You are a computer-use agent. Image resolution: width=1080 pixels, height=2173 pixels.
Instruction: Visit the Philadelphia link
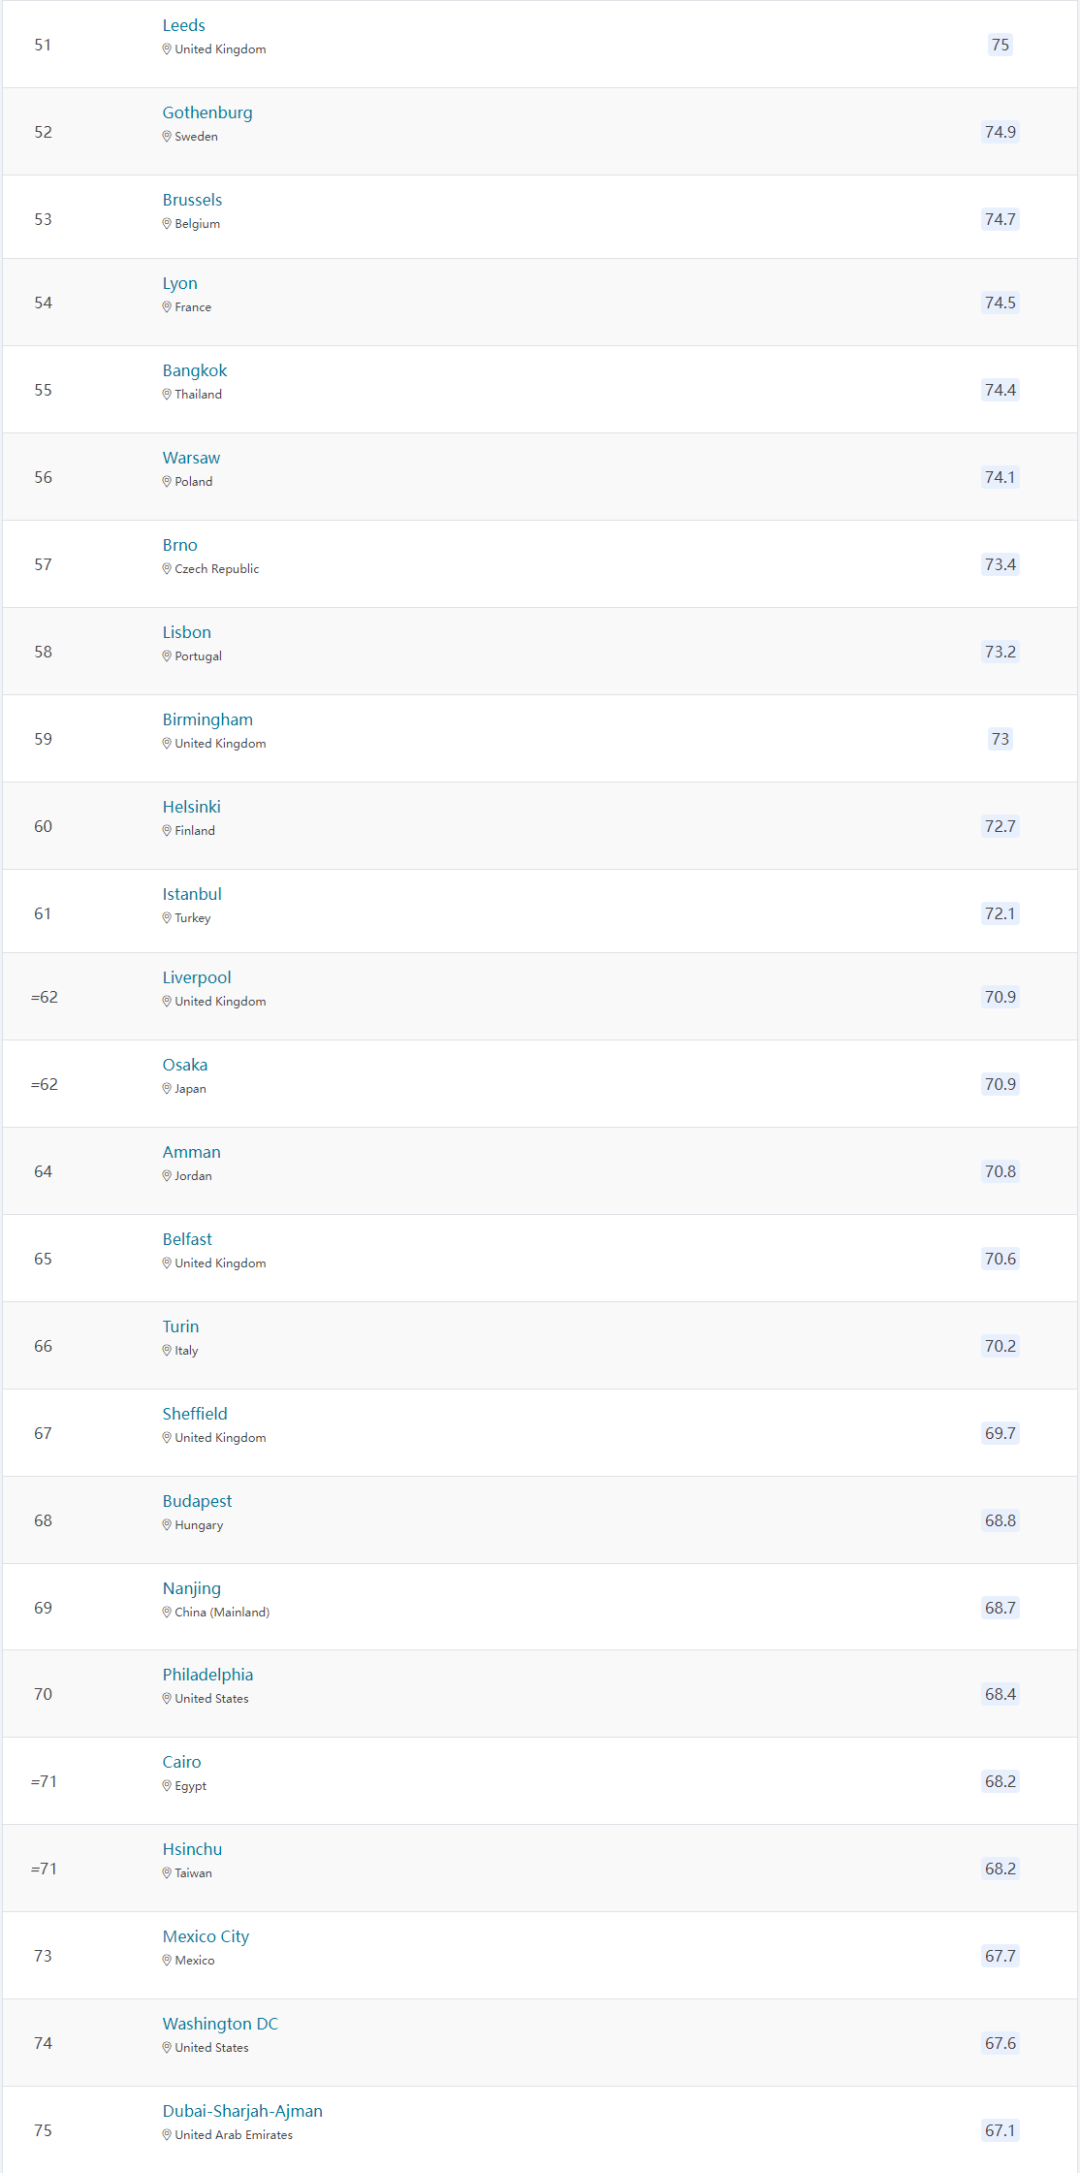pos(207,1675)
